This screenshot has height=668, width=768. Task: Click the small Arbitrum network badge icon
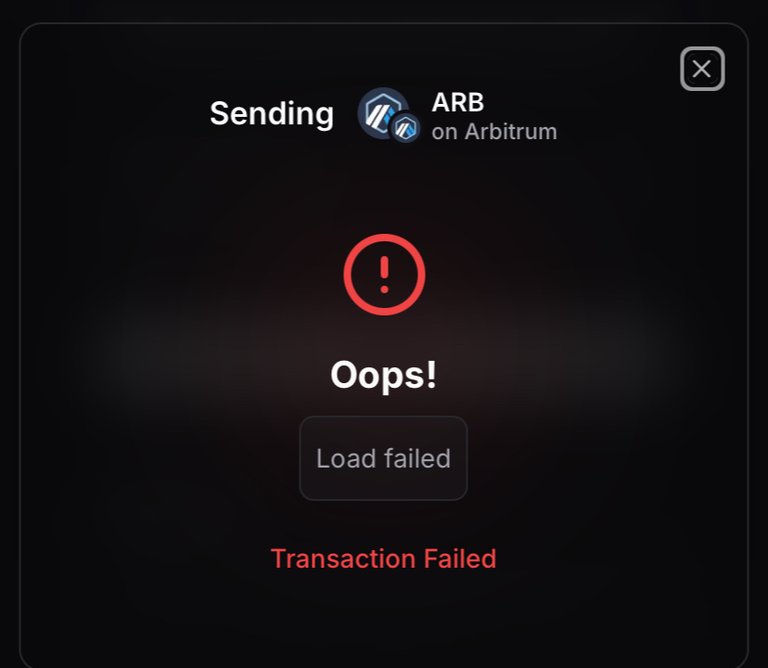[406, 128]
